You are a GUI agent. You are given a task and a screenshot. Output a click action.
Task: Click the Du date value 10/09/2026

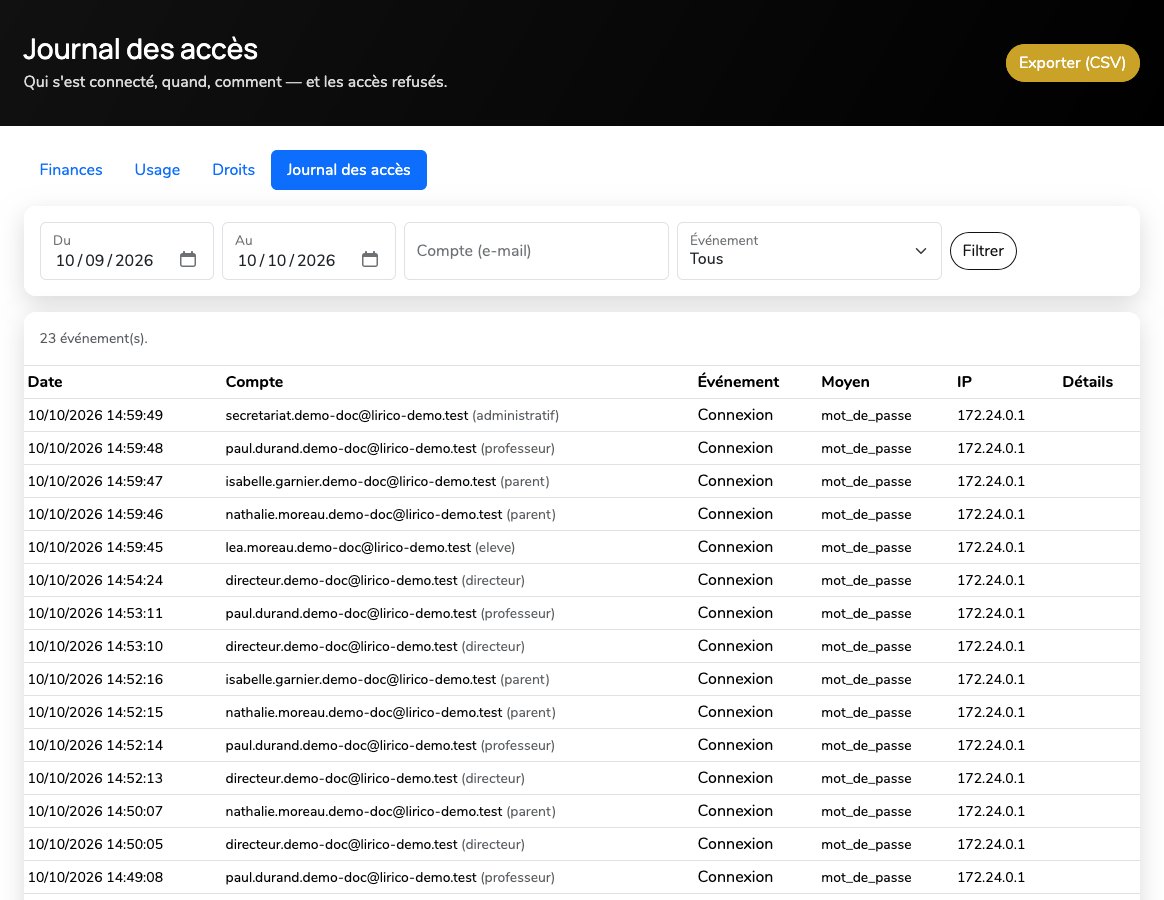[105, 260]
